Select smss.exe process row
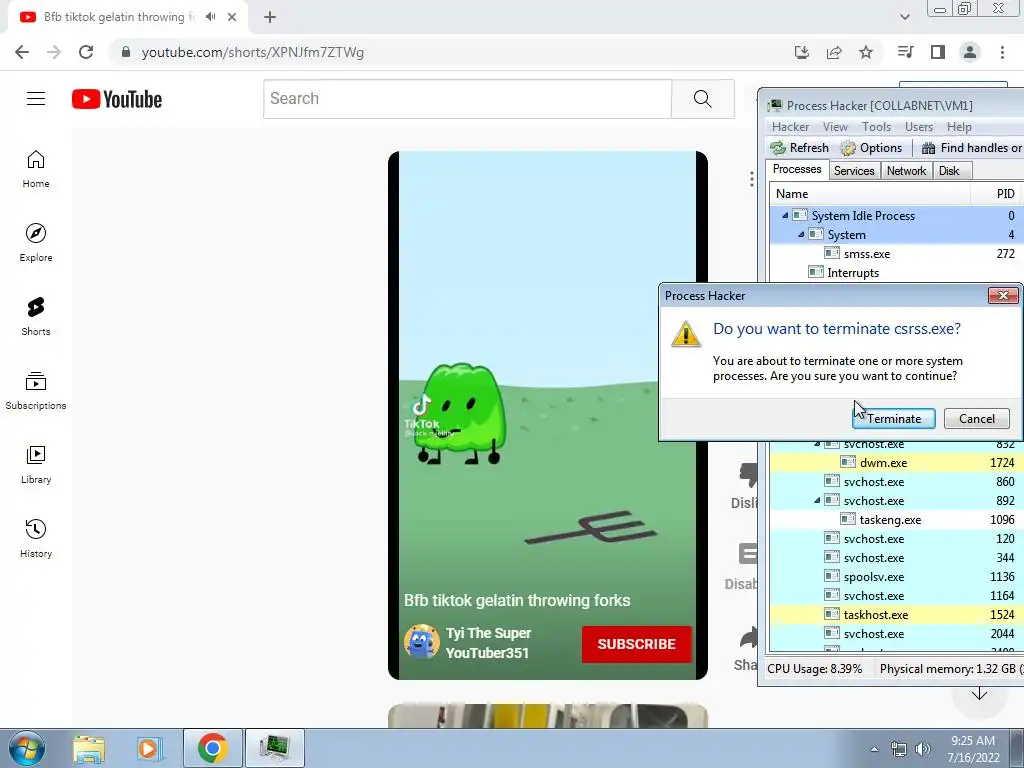Viewport: 1024px width, 768px height. [x=896, y=253]
